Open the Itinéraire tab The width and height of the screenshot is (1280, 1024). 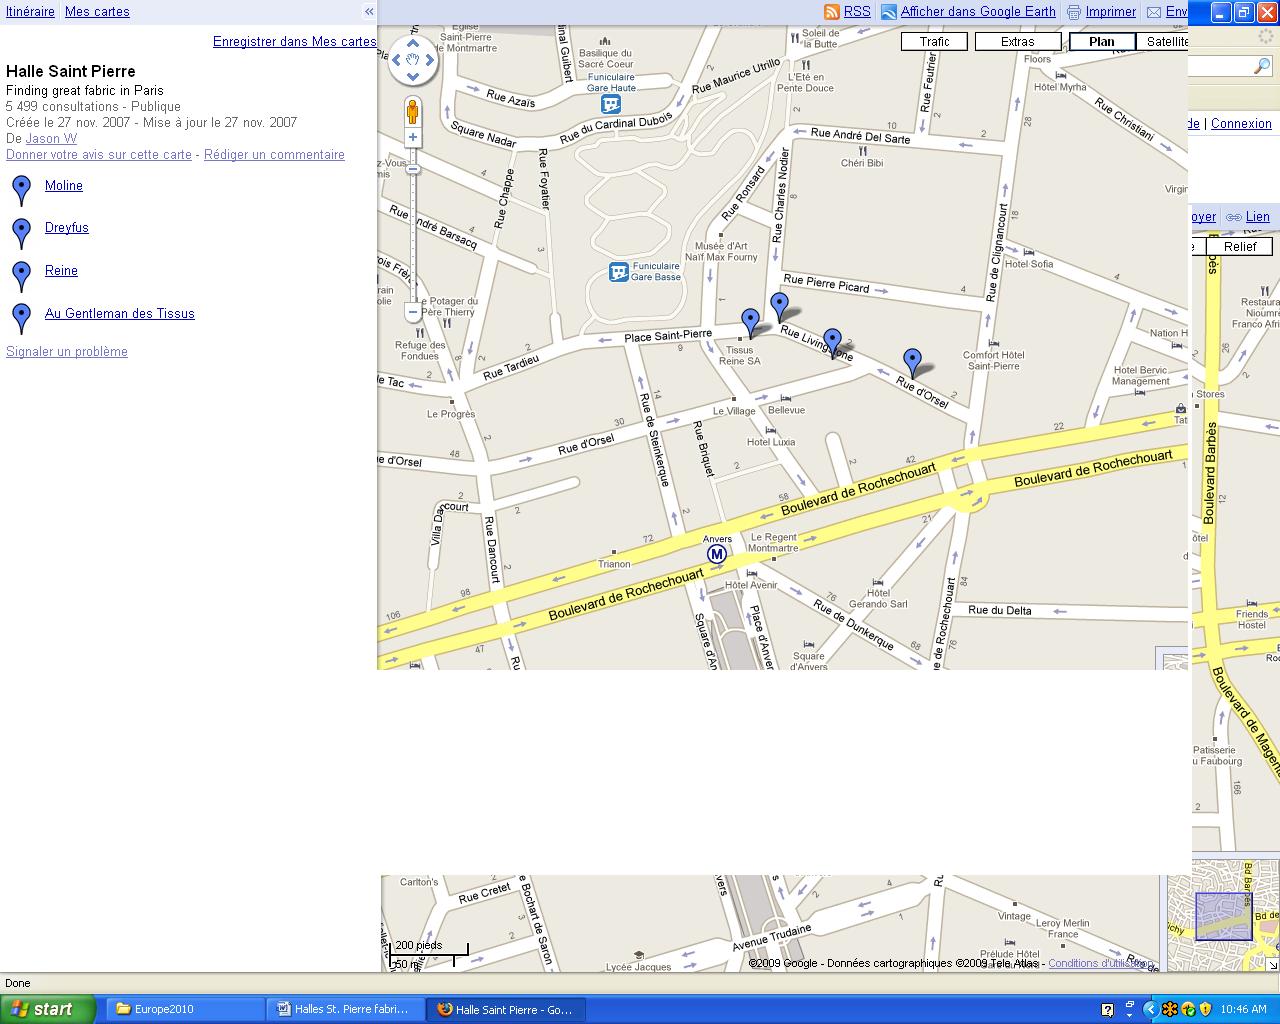(x=30, y=12)
